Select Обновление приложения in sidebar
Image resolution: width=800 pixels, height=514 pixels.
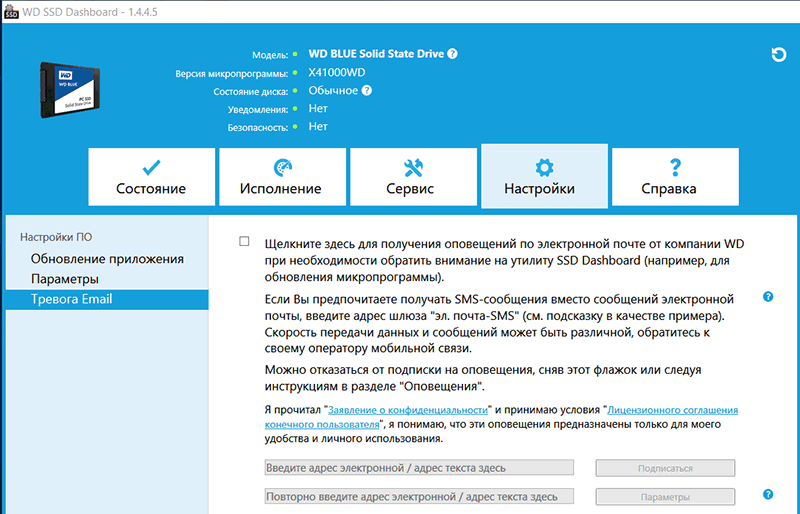coord(107,259)
